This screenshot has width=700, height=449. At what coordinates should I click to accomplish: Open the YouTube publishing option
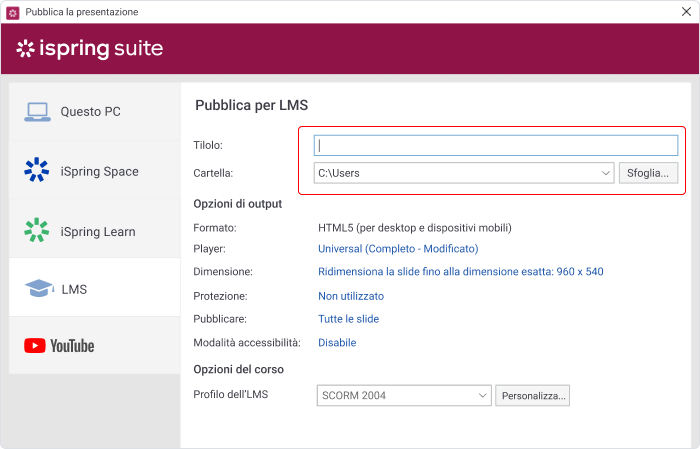pyautogui.click(x=95, y=345)
